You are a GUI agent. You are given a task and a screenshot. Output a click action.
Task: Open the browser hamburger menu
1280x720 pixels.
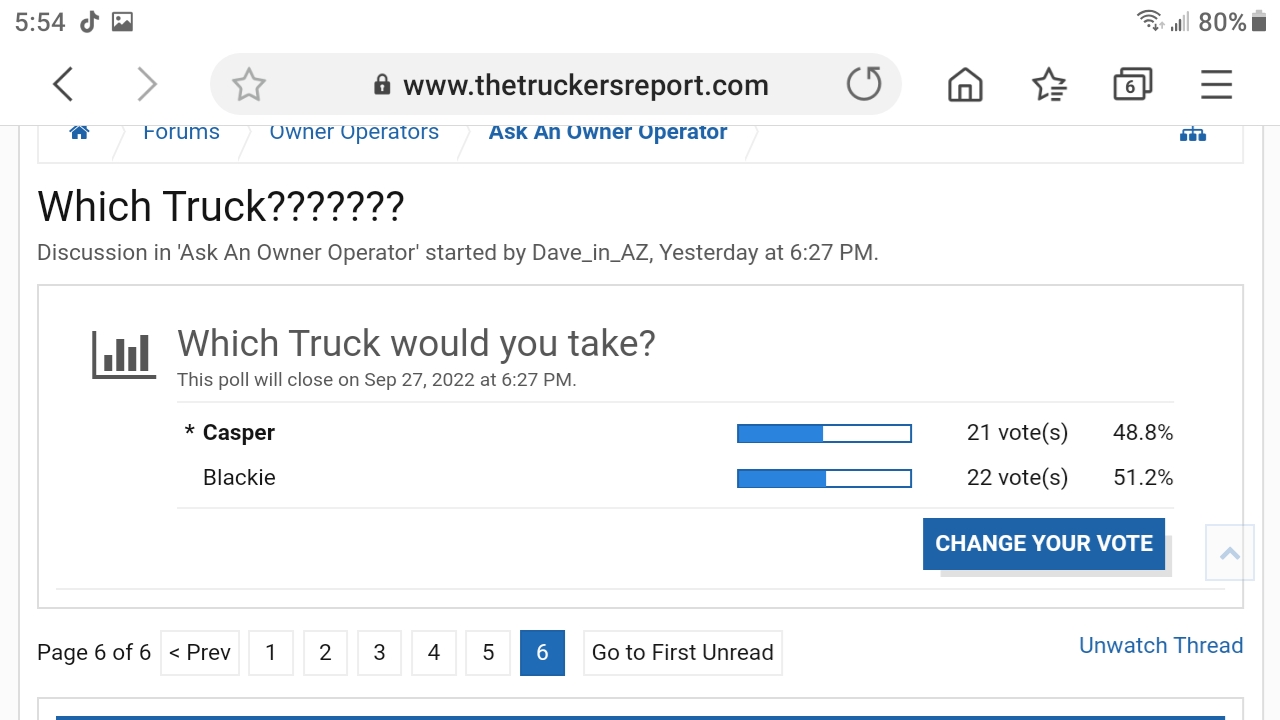pyautogui.click(x=1216, y=85)
